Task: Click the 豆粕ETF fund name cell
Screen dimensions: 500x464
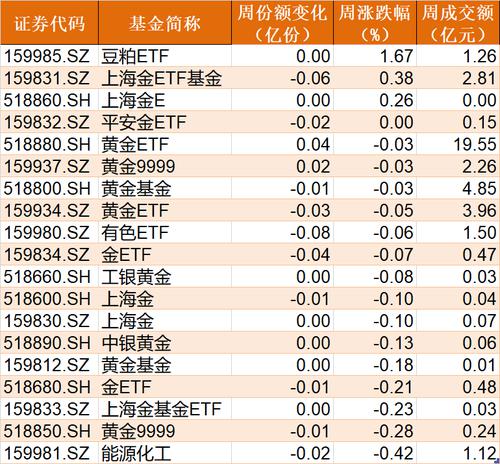Action: [x=165, y=56]
